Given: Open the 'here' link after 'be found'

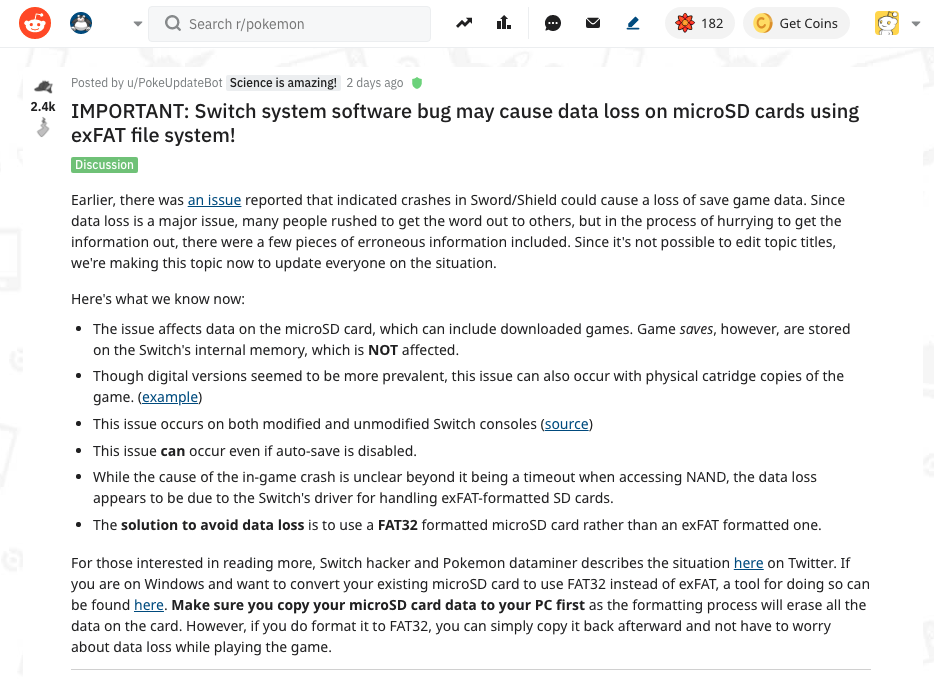Looking at the screenshot, I should click(x=148, y=605).
